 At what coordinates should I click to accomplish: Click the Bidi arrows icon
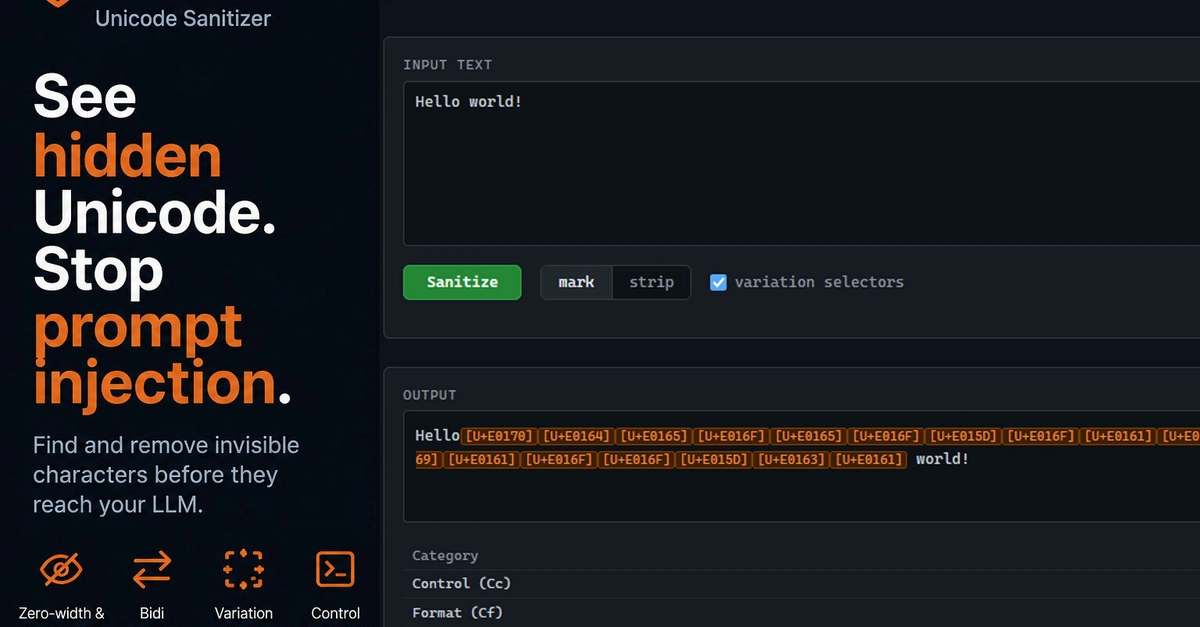coord(152,570)
